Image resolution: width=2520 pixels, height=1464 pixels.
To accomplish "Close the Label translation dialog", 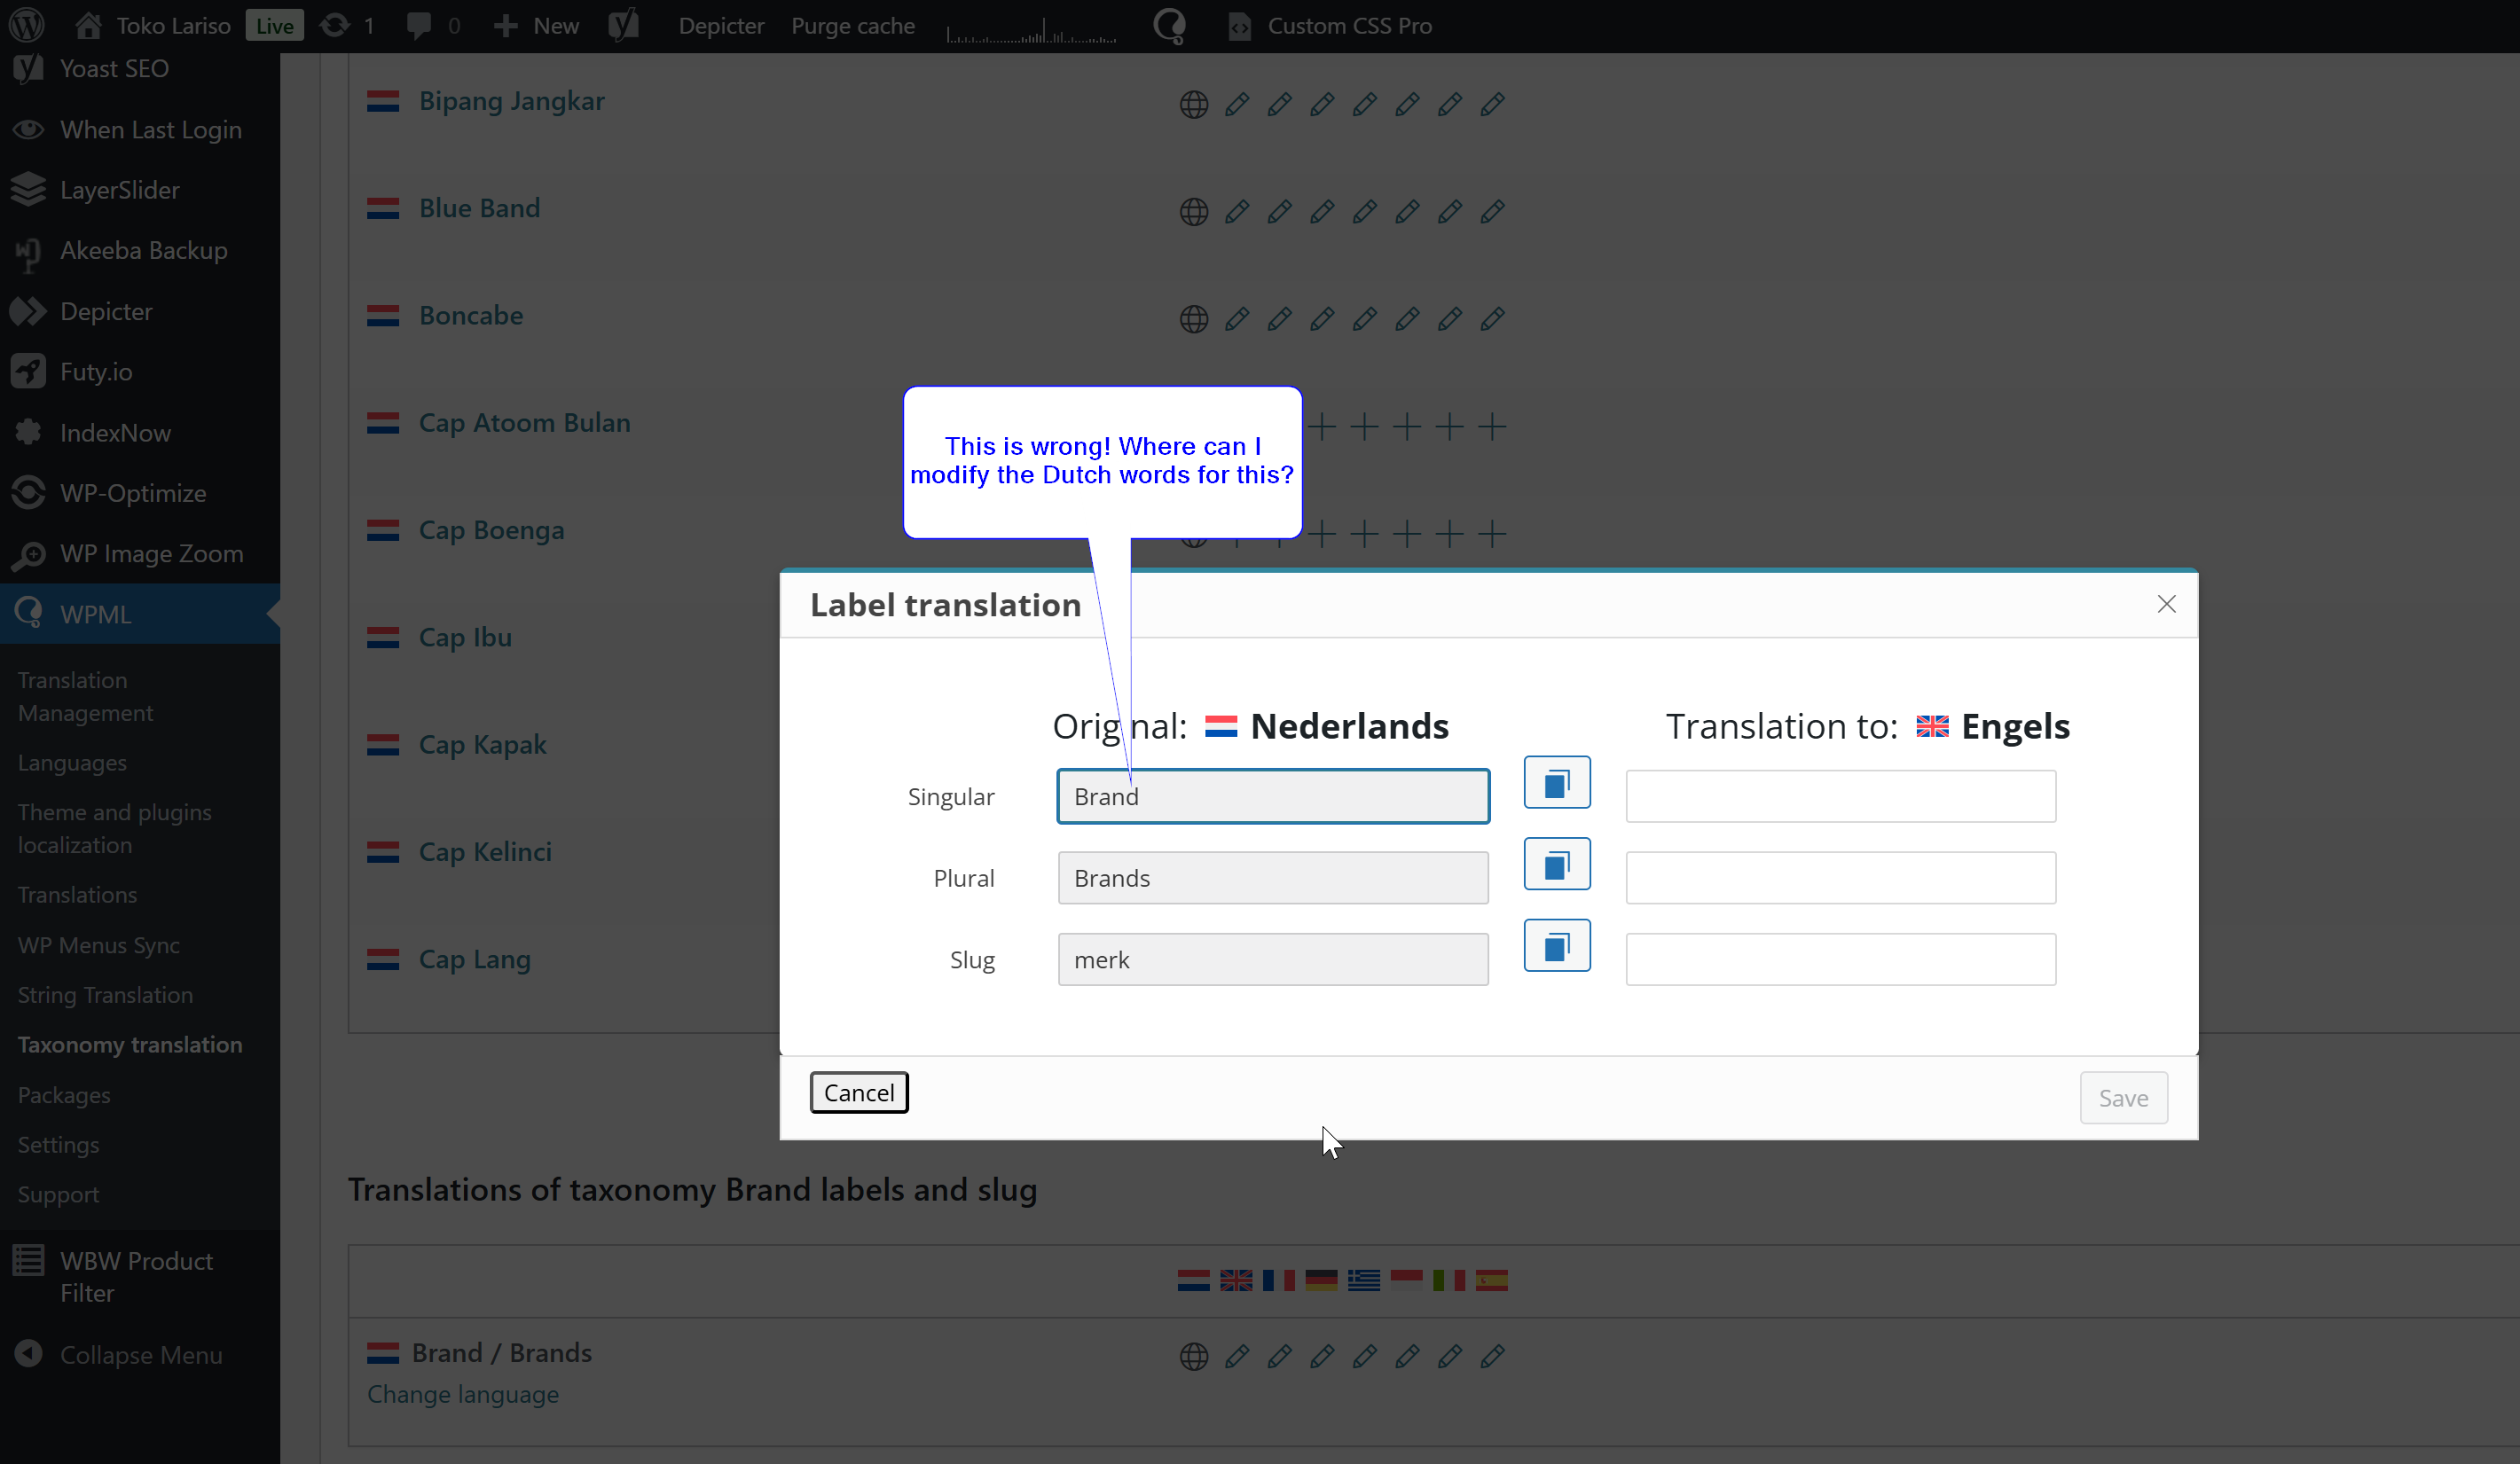I will point(2166,604).
